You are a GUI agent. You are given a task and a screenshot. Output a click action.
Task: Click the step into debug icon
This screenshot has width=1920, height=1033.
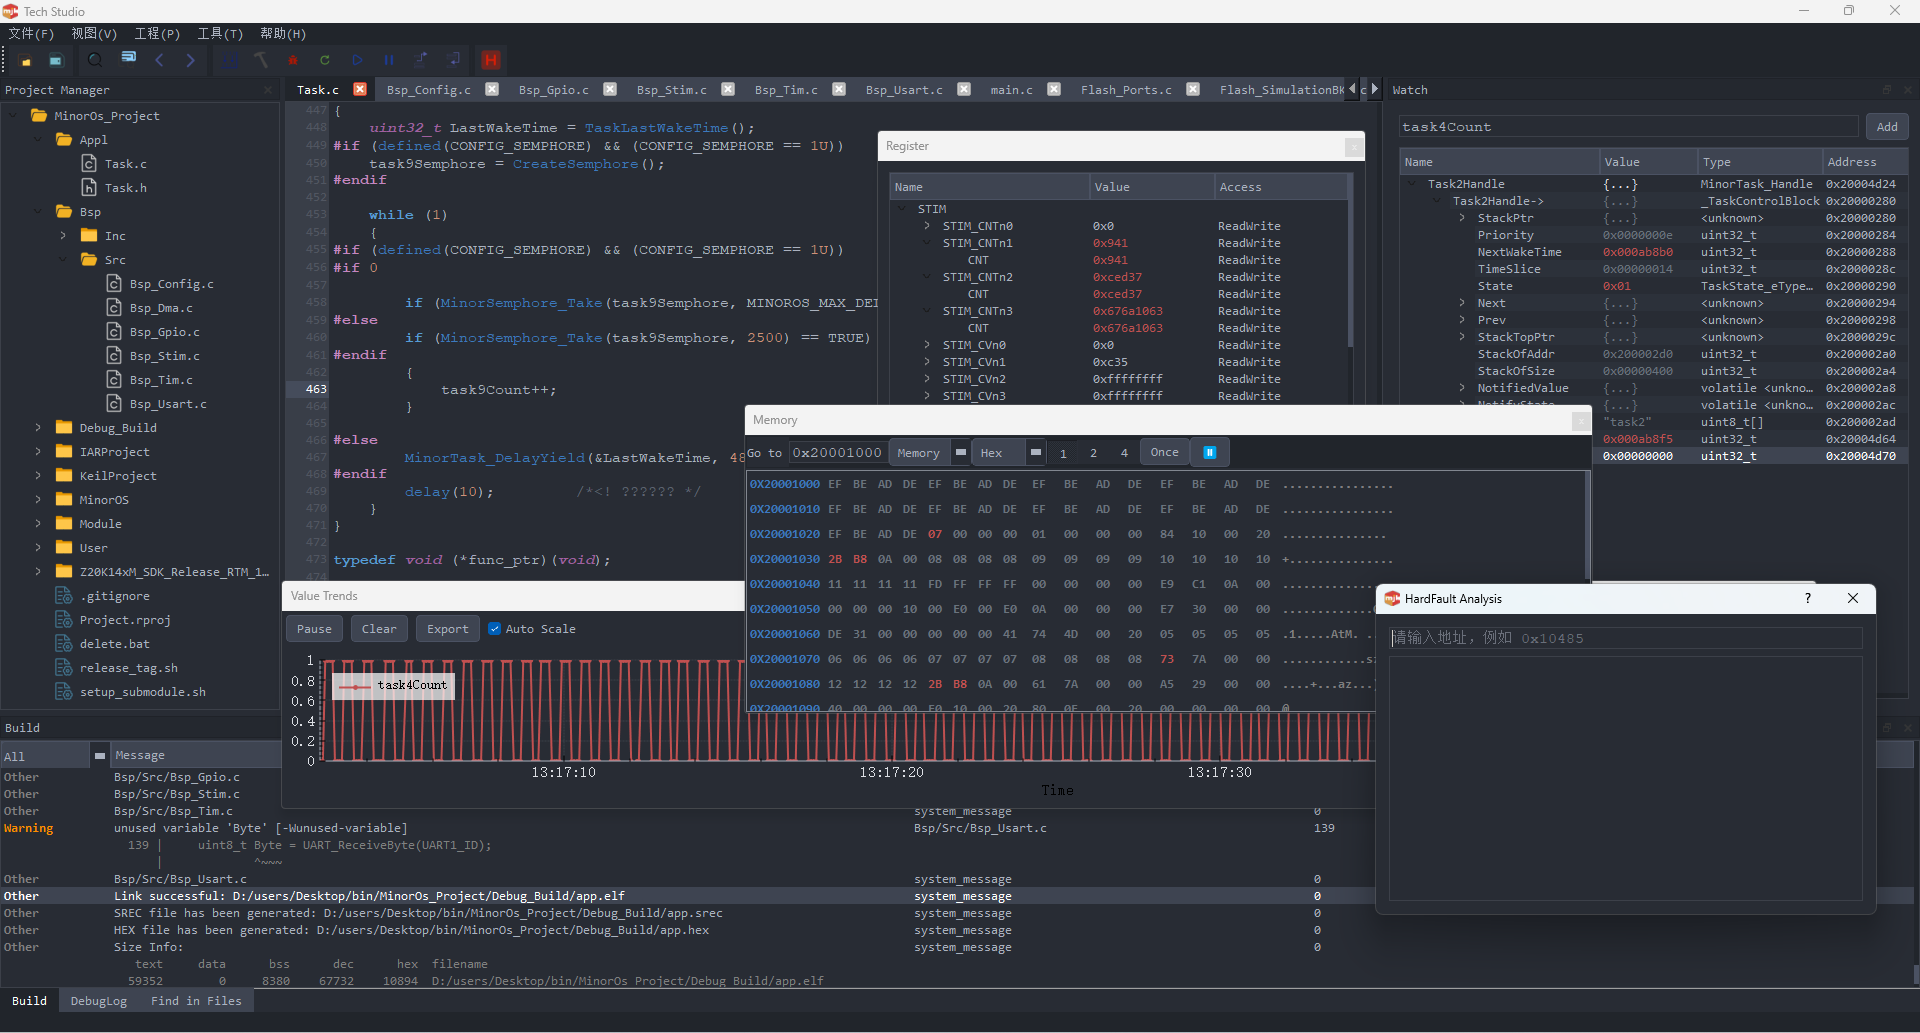[454, 59]
